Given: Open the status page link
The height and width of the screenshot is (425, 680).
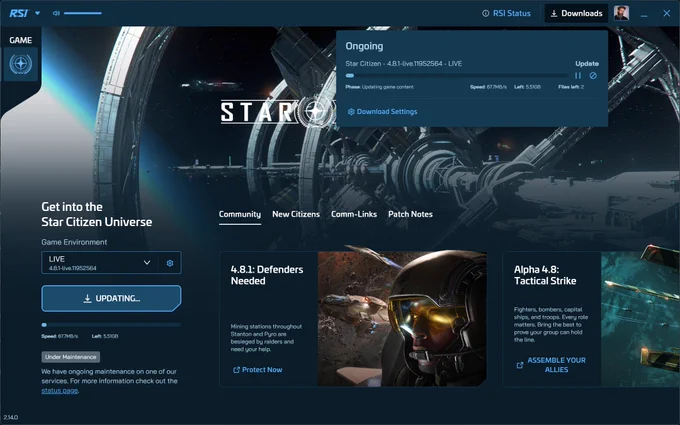Looking at the screenshot, I should pos(60,391).
